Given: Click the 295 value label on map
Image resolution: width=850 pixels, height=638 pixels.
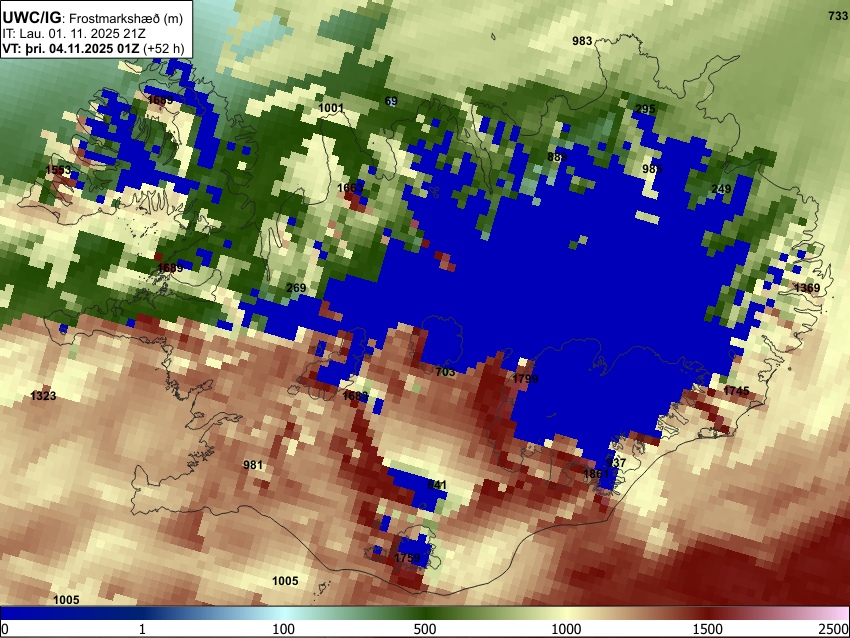Looking at the screenshot, I should 645,109.
